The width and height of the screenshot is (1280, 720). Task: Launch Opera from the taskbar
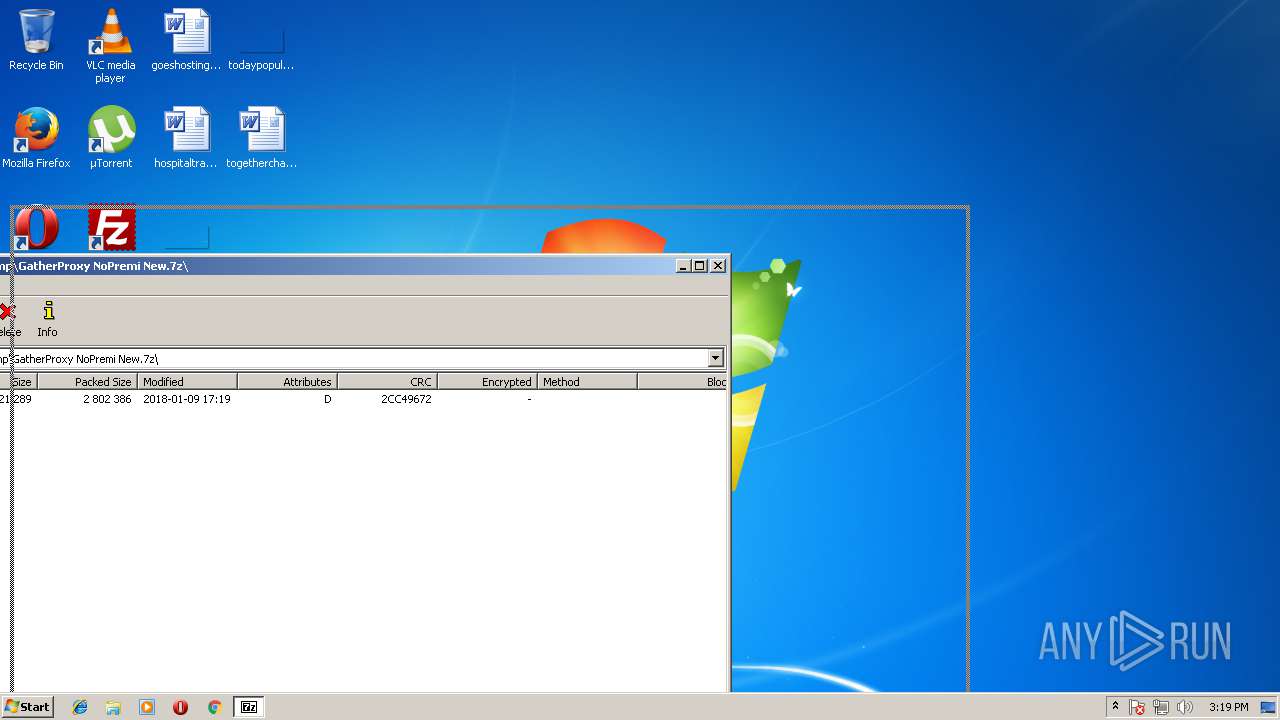click(180, 707)
